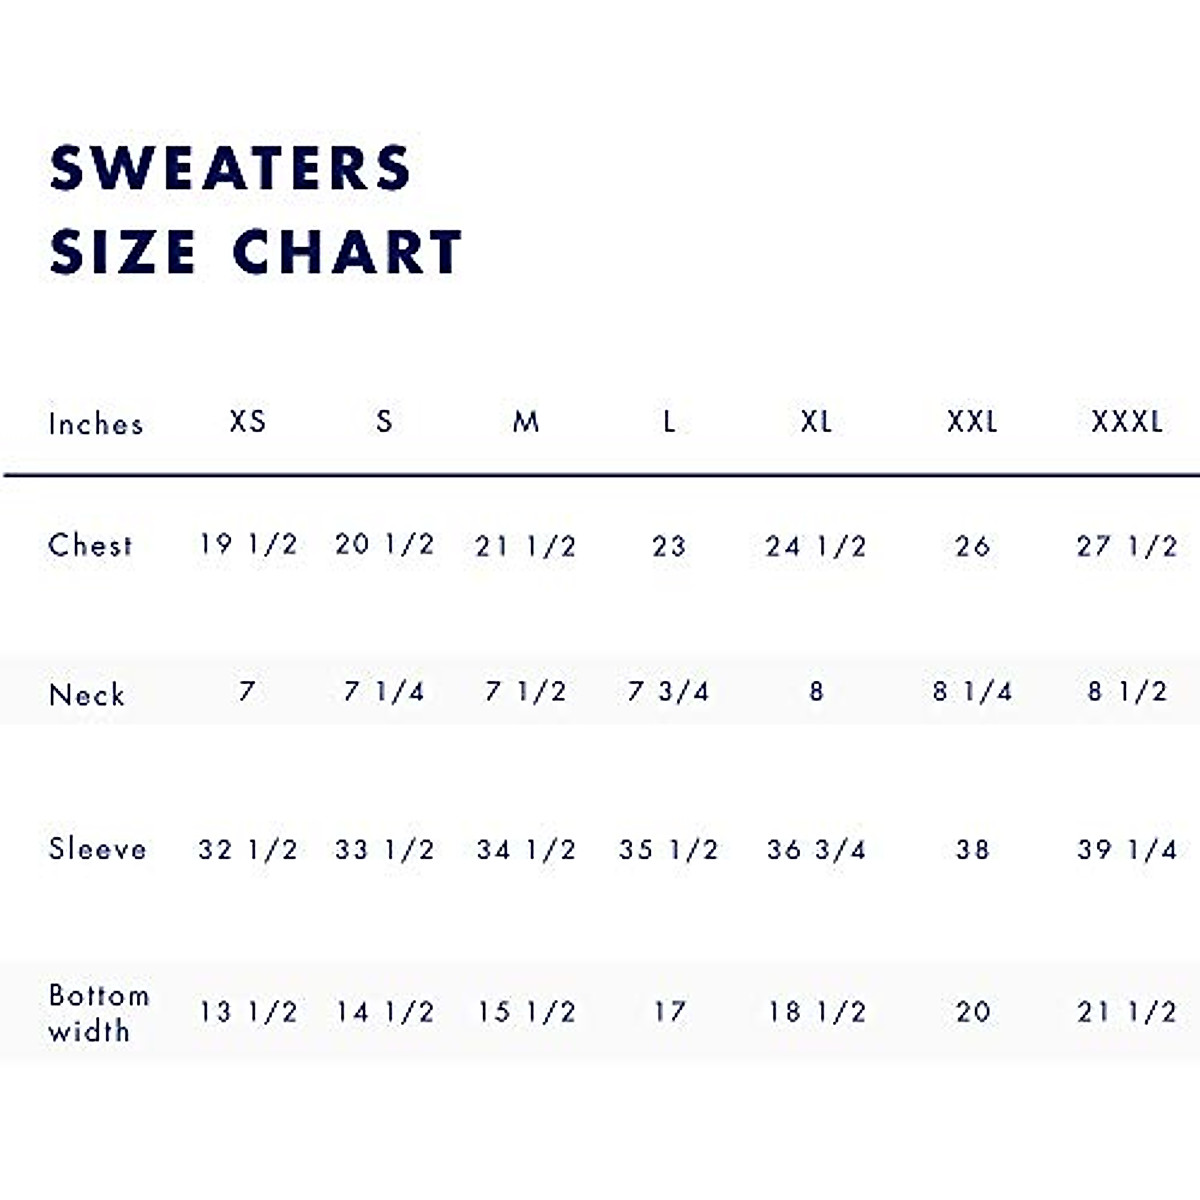
Task: Click the chest value 23 for size L
Action: click(669, 546)
